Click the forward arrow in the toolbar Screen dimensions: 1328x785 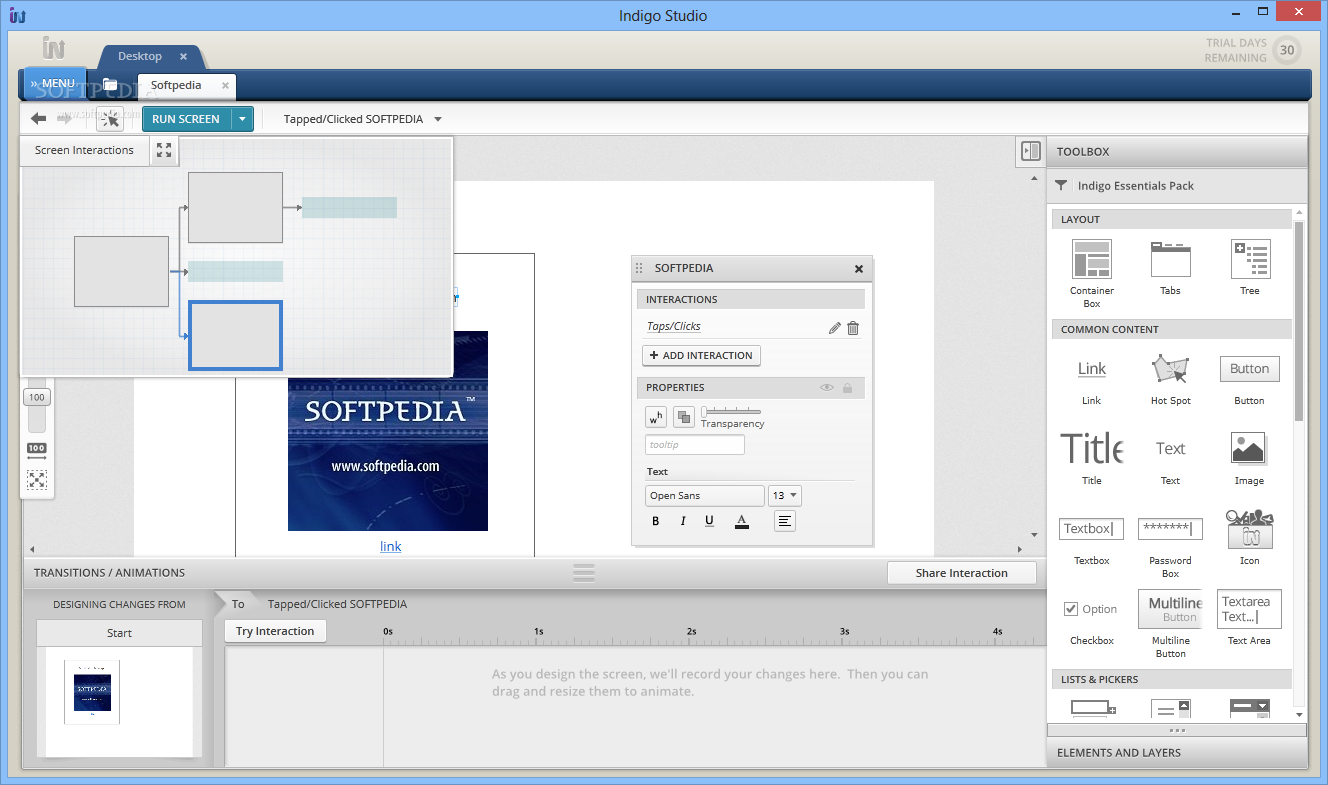(x=64, y=119)
